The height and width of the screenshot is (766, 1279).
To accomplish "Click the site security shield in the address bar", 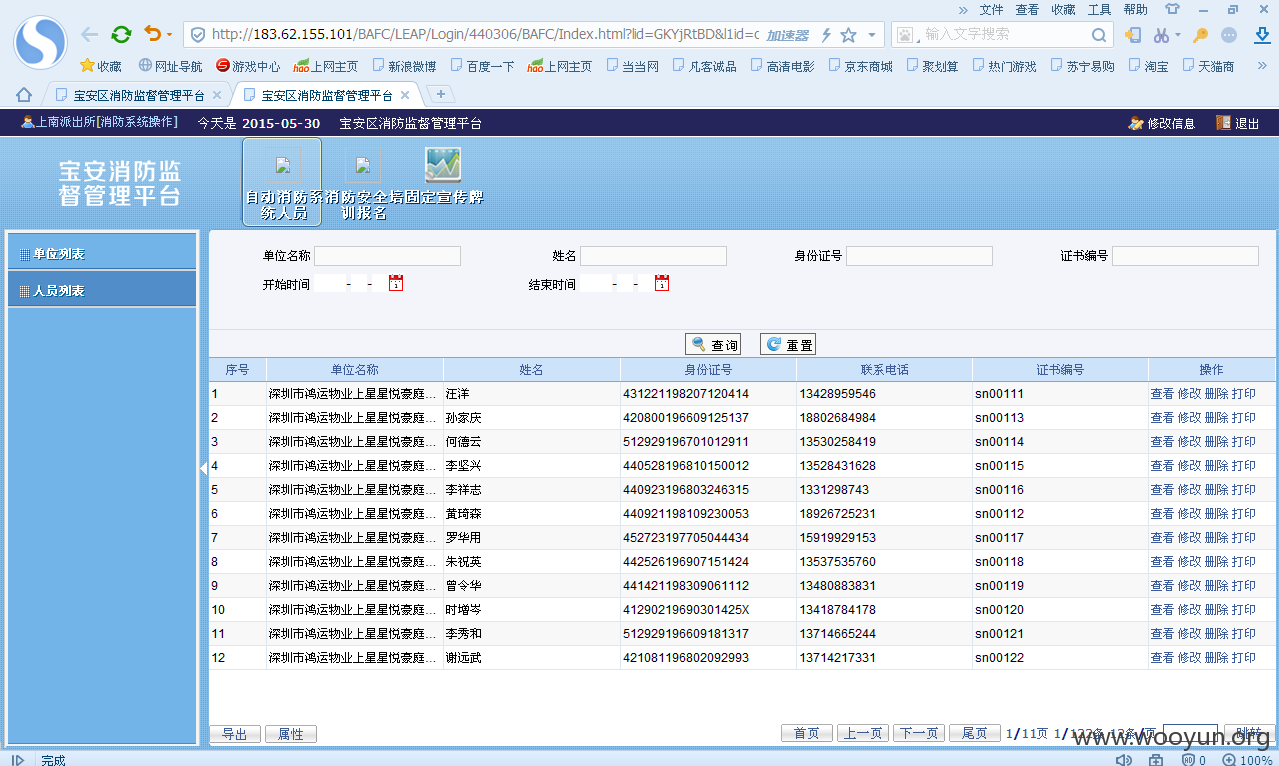I will click(198, 35).
